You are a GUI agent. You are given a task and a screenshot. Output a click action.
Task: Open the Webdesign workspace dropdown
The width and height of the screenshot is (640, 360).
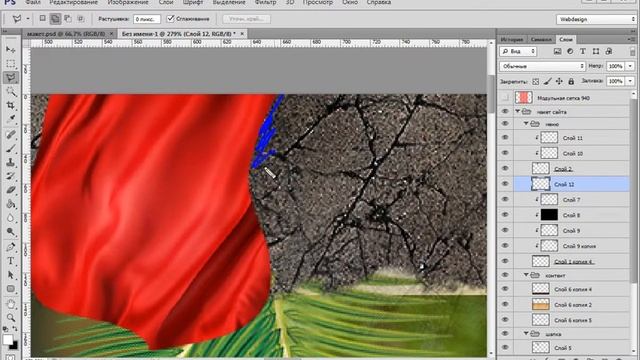click(x=596, y=19)
